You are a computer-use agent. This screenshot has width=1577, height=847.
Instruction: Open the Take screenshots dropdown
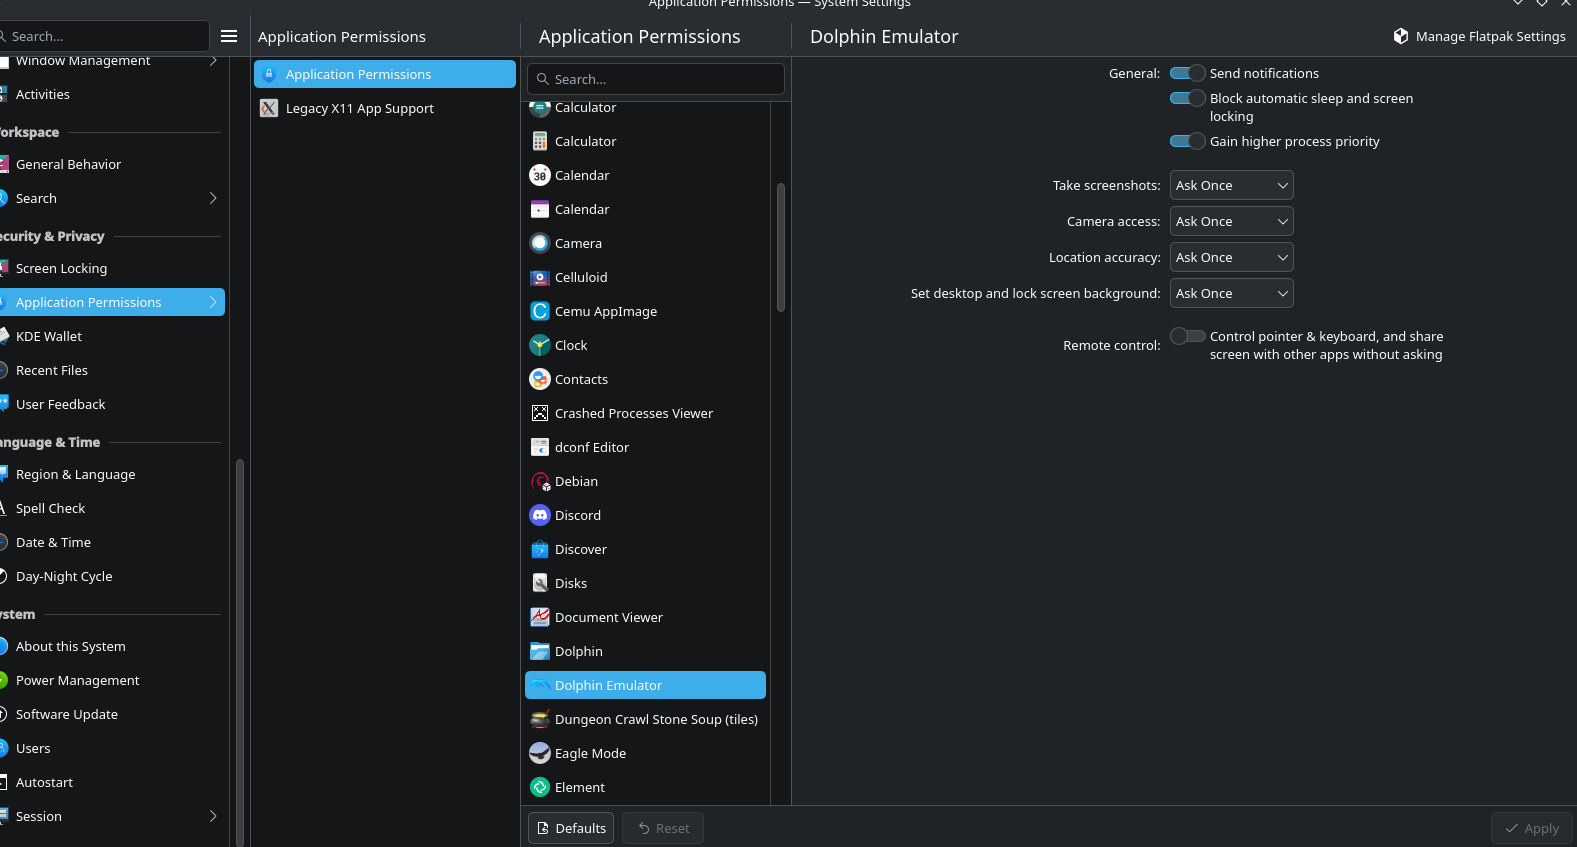[x=1231, y=185]
